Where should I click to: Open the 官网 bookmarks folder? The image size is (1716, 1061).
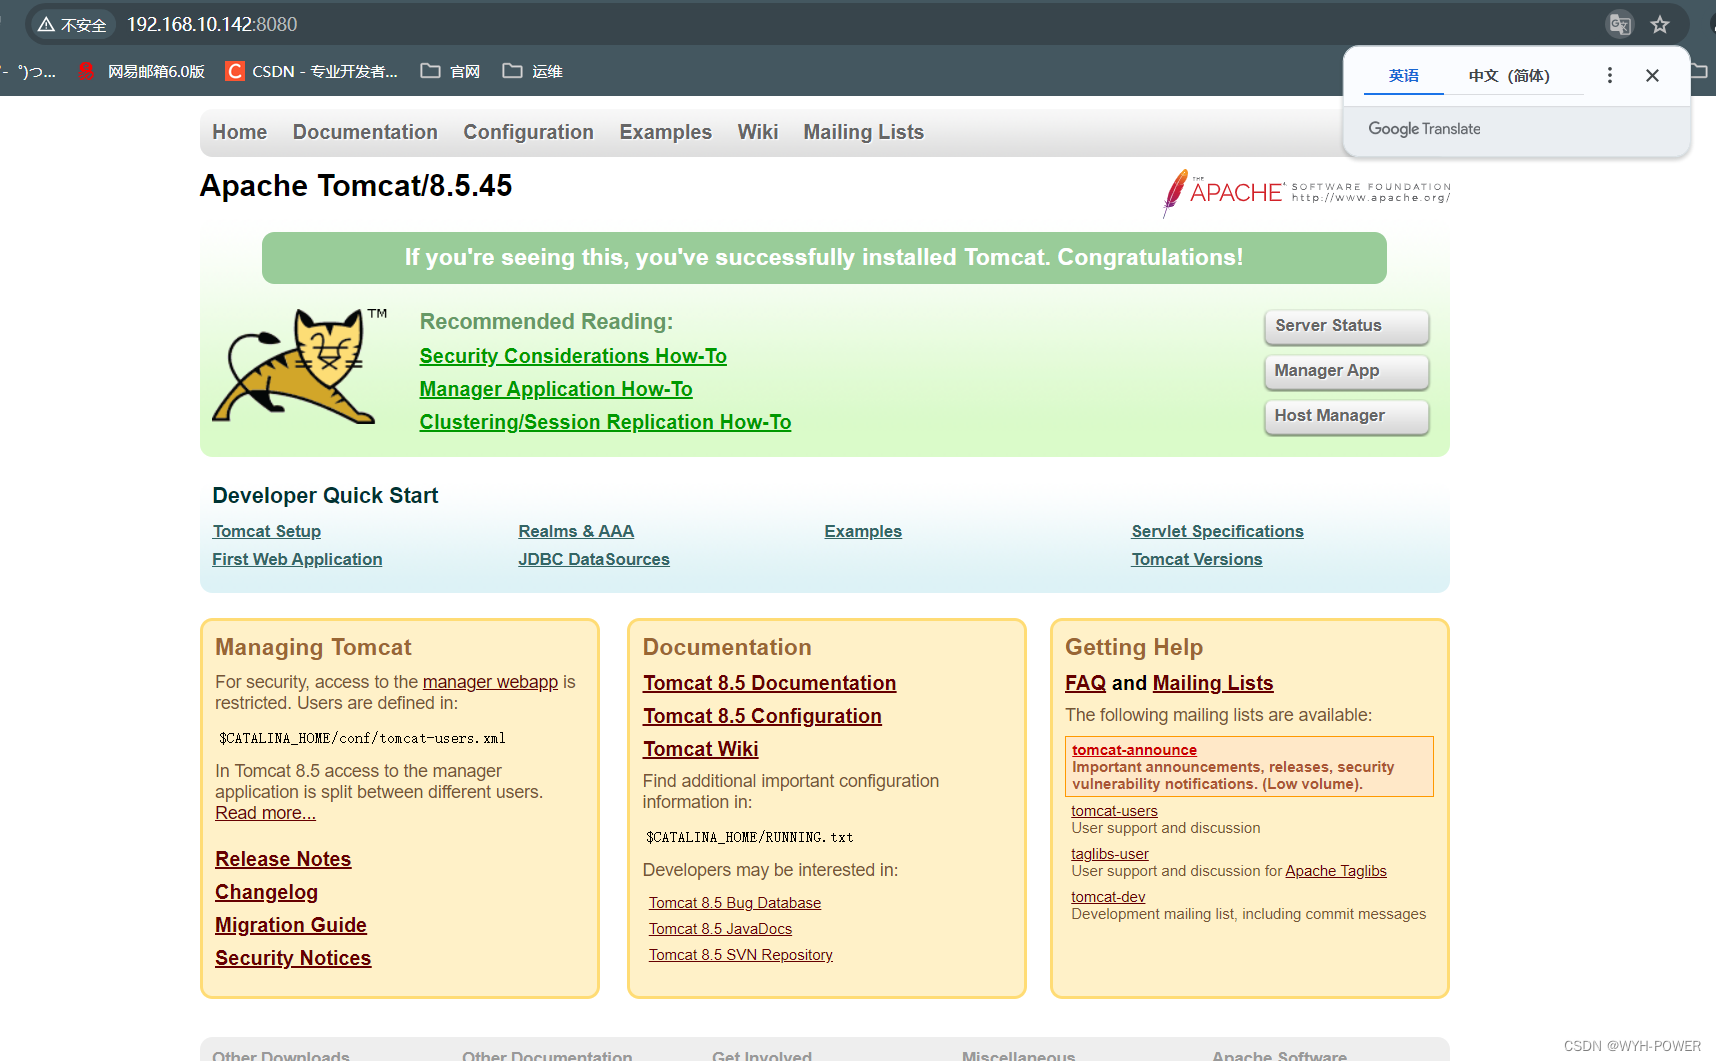coord(449,71)
